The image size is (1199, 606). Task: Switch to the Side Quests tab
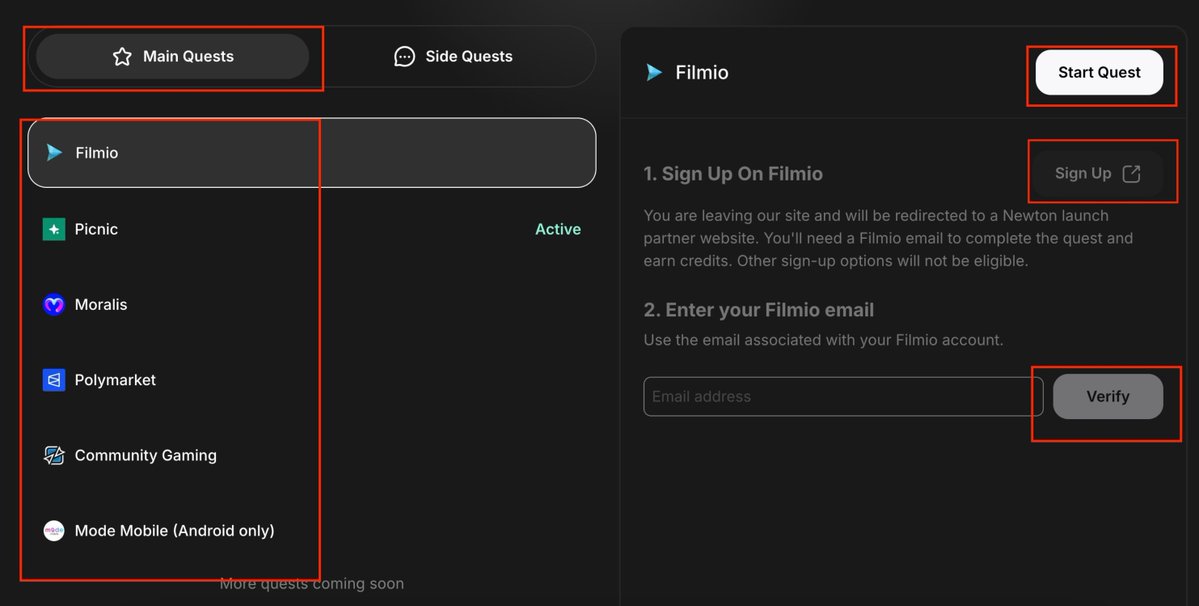click(x=453, y=57)
